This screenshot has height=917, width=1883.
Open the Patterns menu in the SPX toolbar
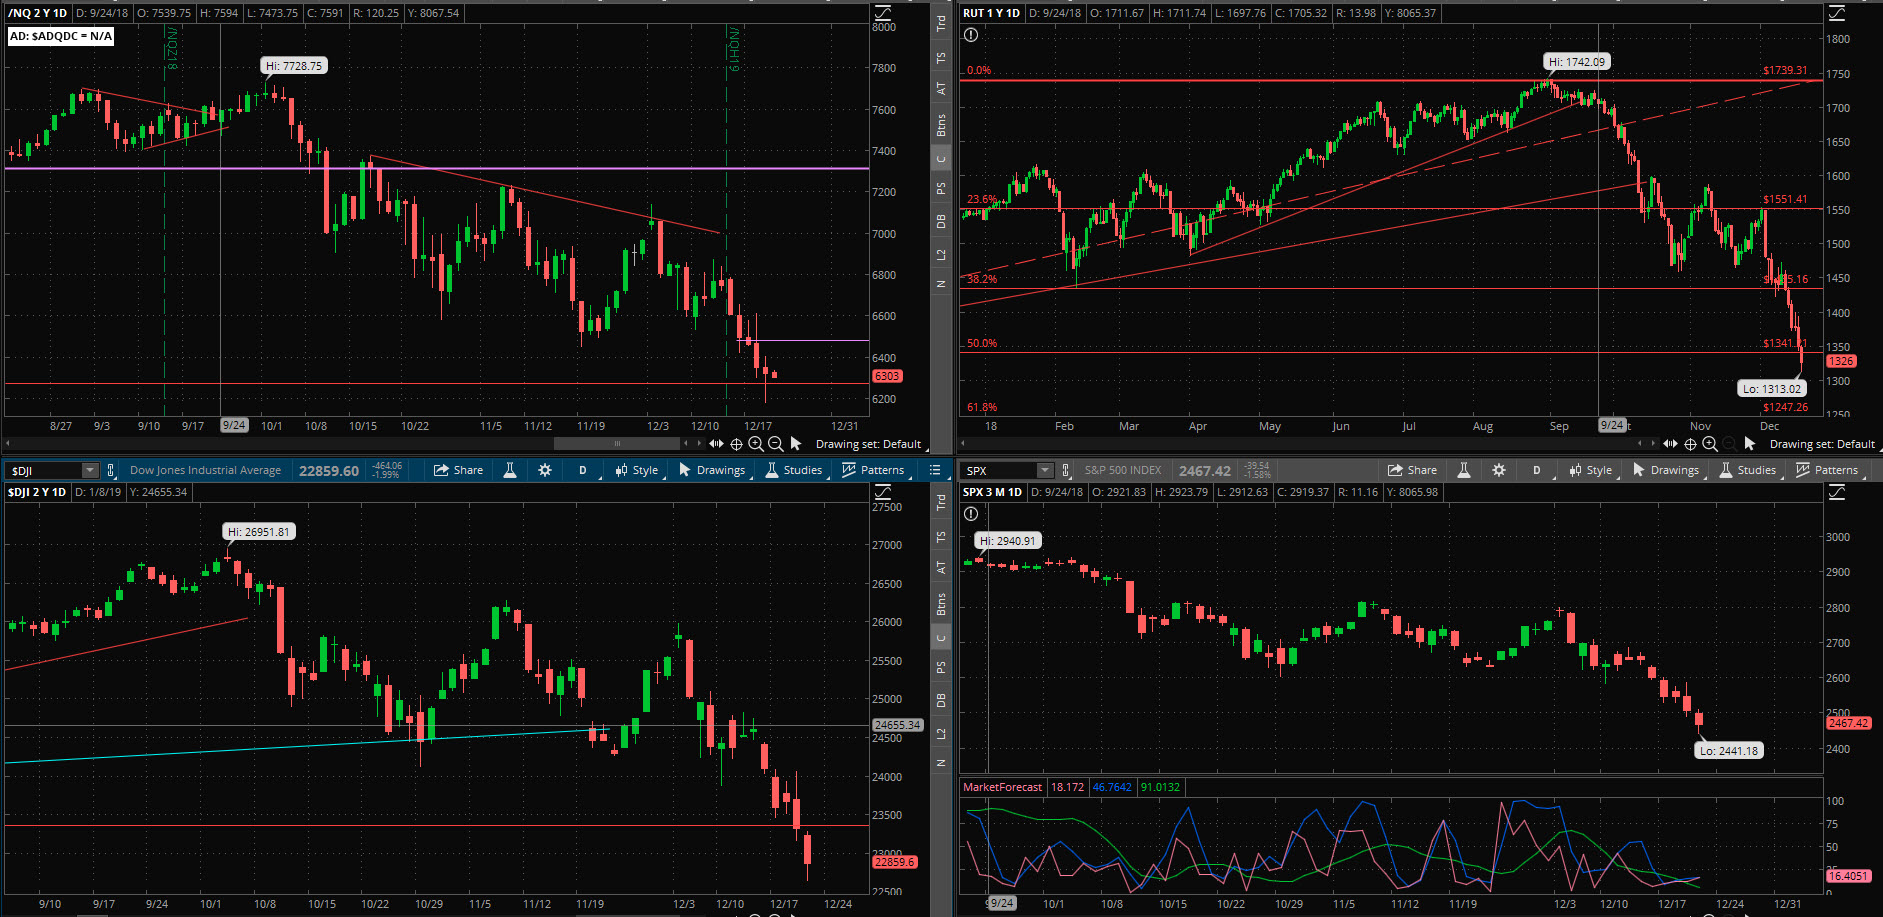point(1827,470)
